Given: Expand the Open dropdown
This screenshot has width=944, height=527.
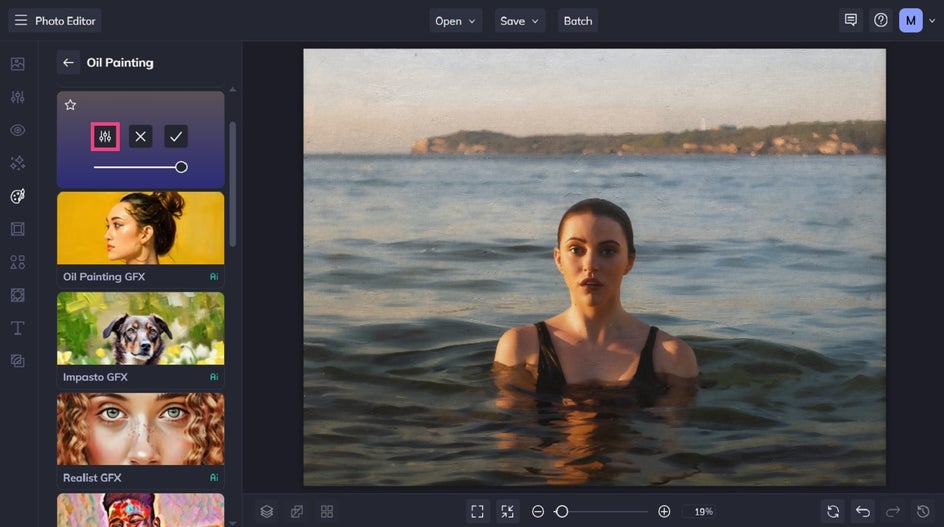Looking at the screenshot, I should (x=455, y=21).
